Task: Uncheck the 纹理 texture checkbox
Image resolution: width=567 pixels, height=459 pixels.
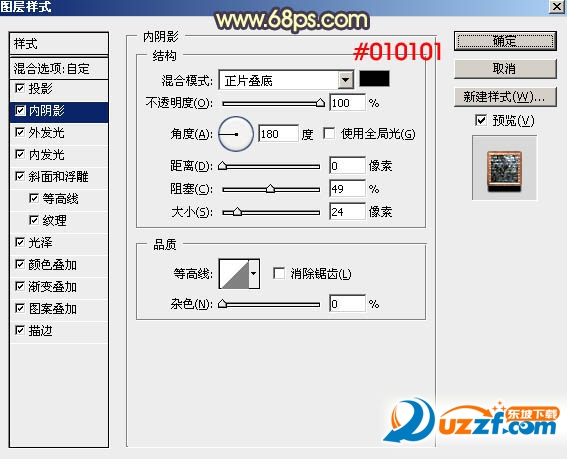Action: tap(34, 220)
